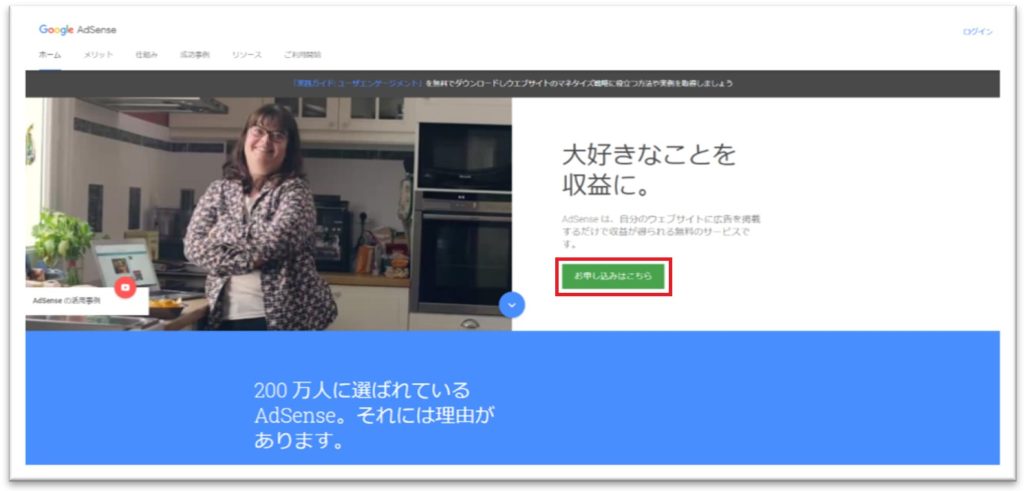Click the green お申し込みはこちら button

tap(613, 276)
